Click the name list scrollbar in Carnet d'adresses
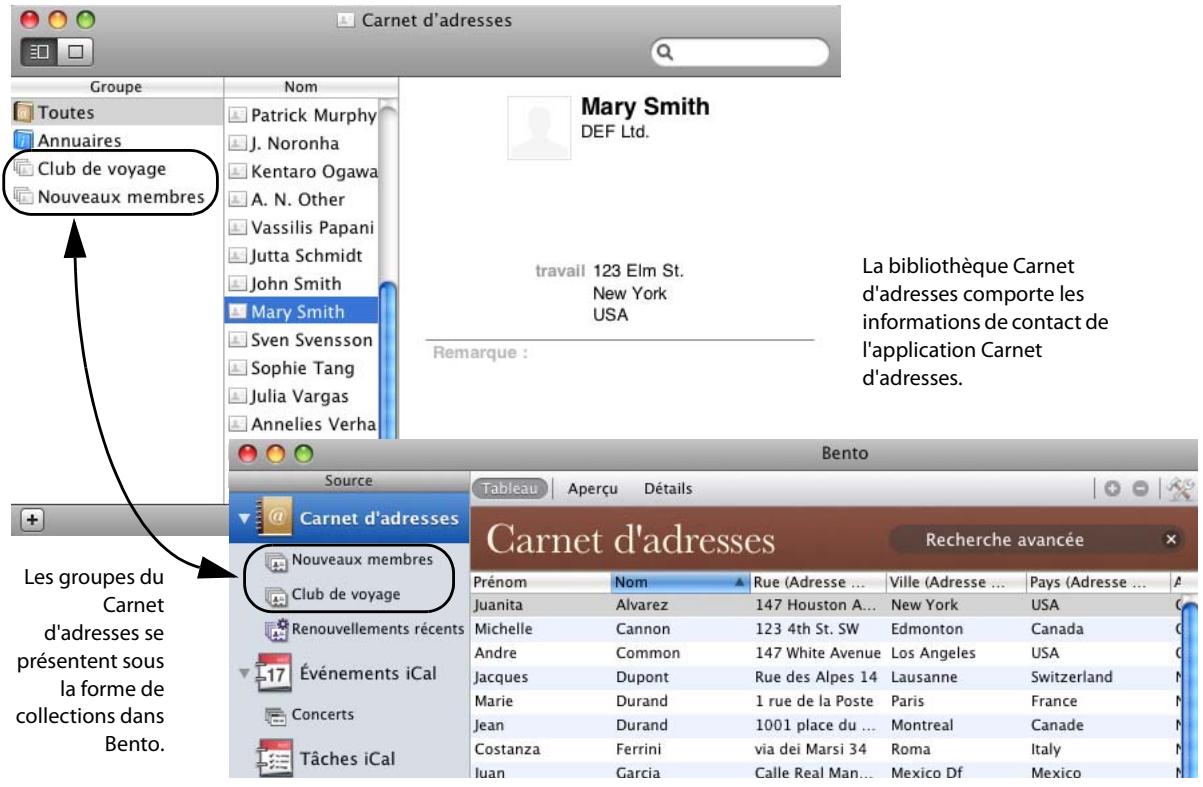Viewport: 1203px width, 787px height. click(x=387, y=360)
